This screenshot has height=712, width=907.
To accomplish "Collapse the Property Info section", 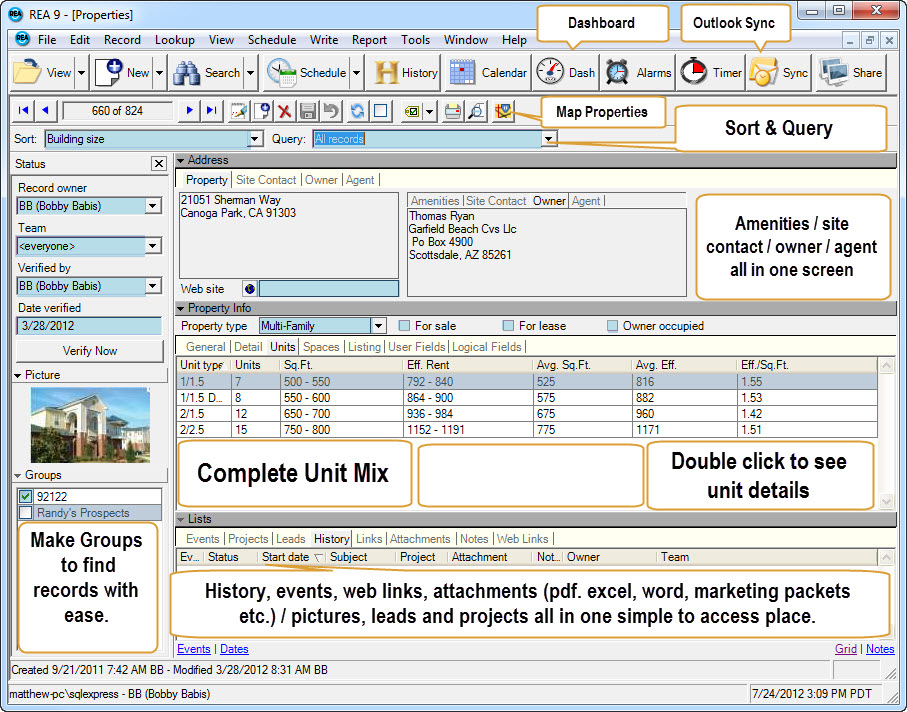I will [x=180, y=308].
